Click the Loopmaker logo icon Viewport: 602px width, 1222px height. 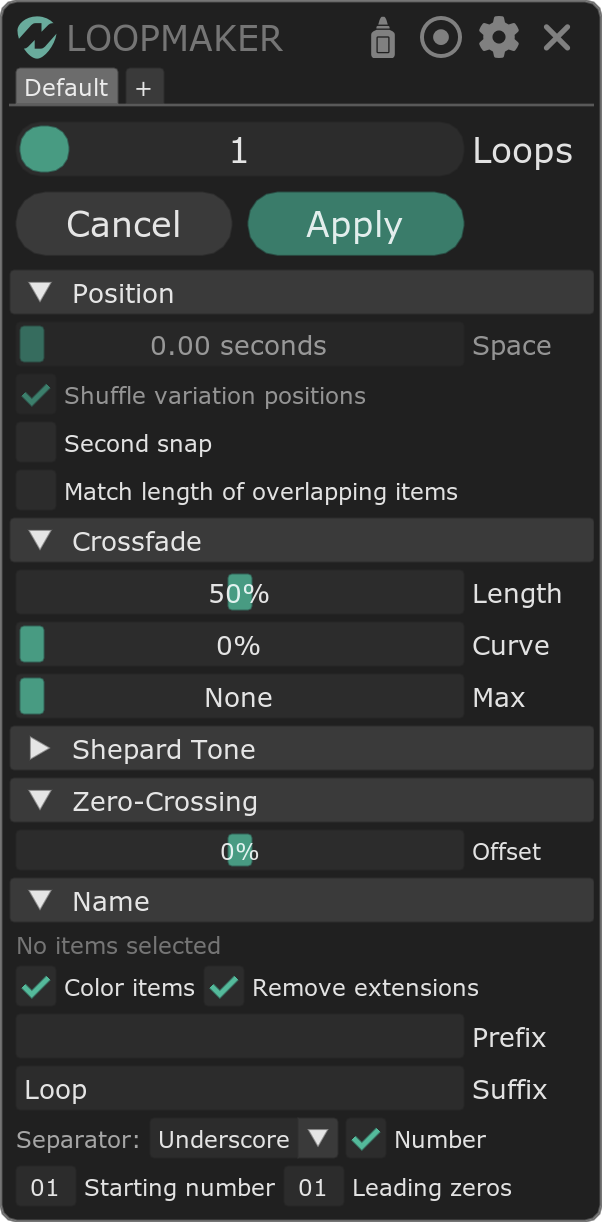37,38
